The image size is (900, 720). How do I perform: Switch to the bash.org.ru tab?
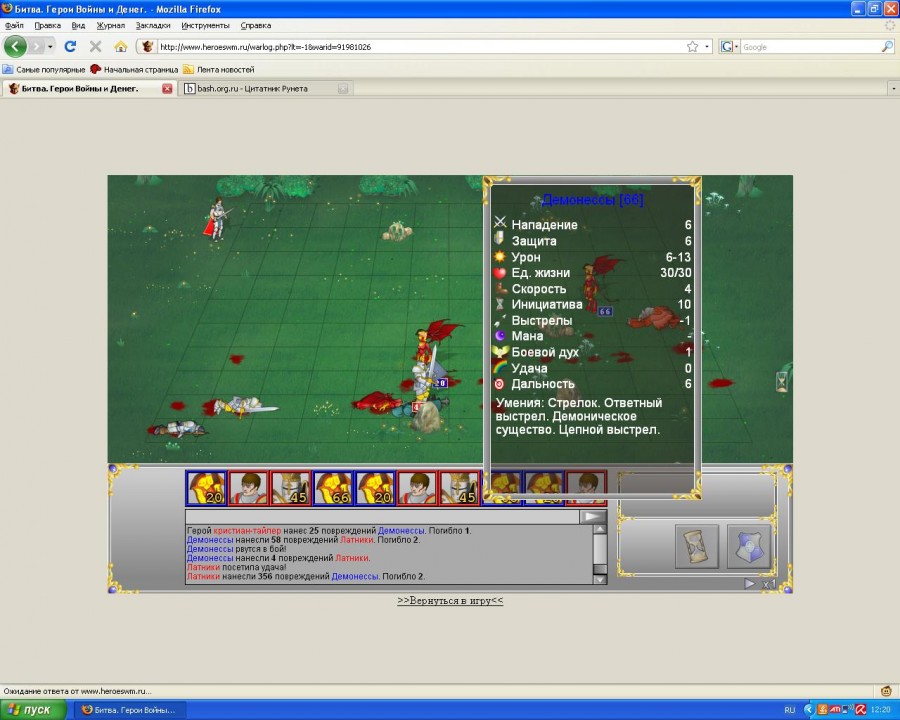[x=266, y=88]
